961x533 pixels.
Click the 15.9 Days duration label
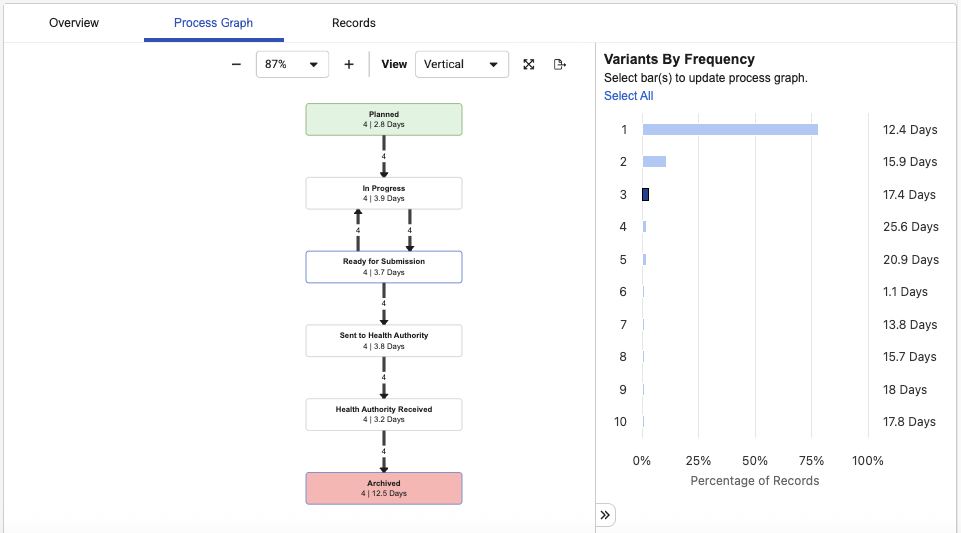[x=910, y=162]
